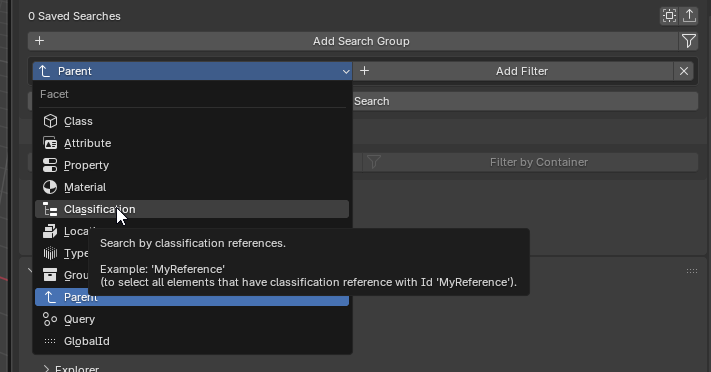Remove the filter group with X
Viewport: 711px width, 372px height.
click(684, 71)
